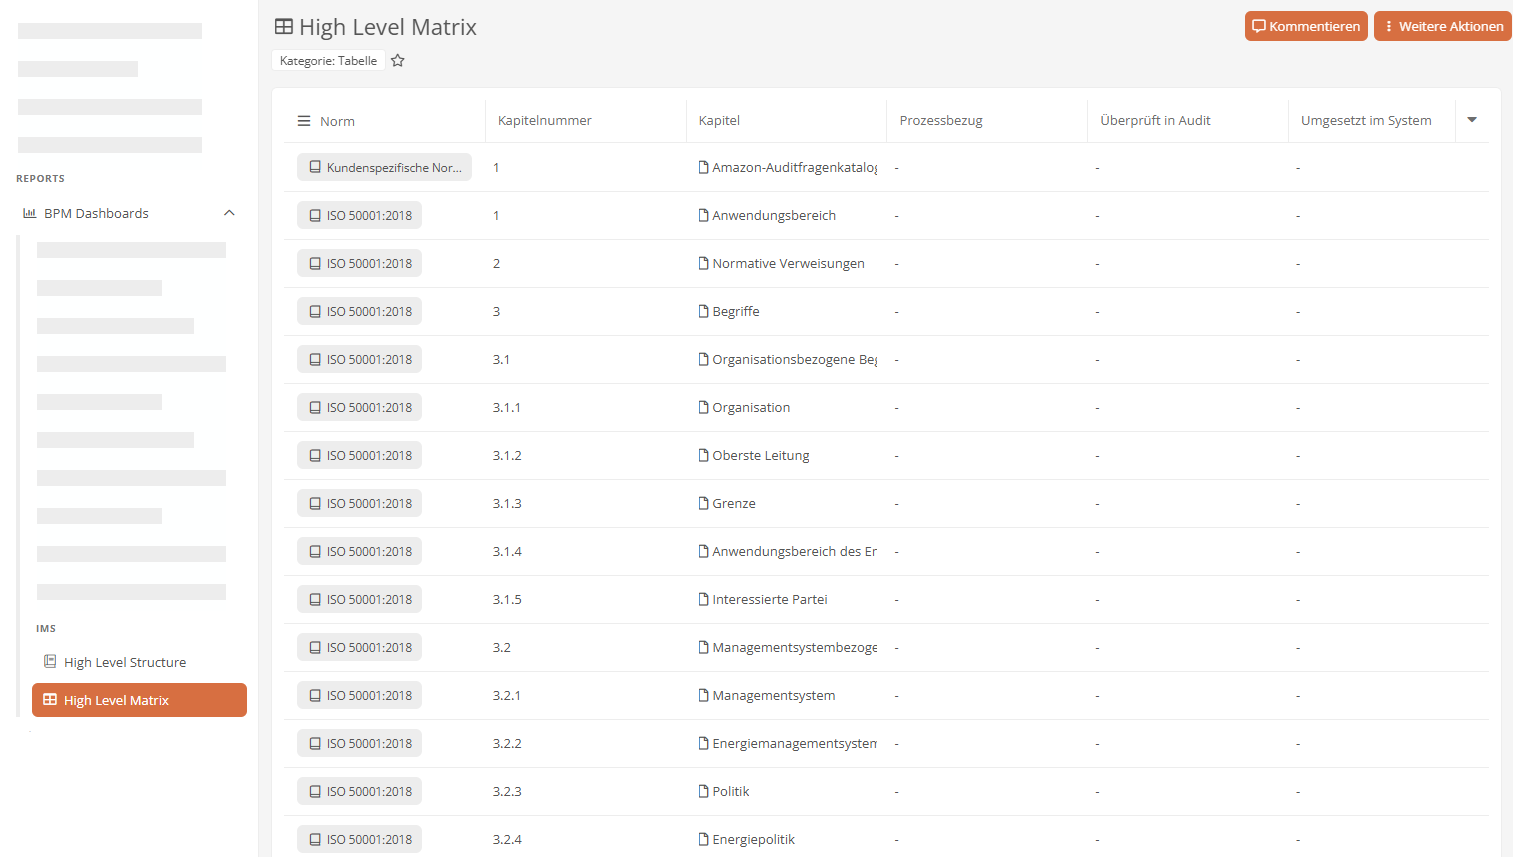
Task: Open the column selector dropdown arrow
Action: pos(1472,120)
